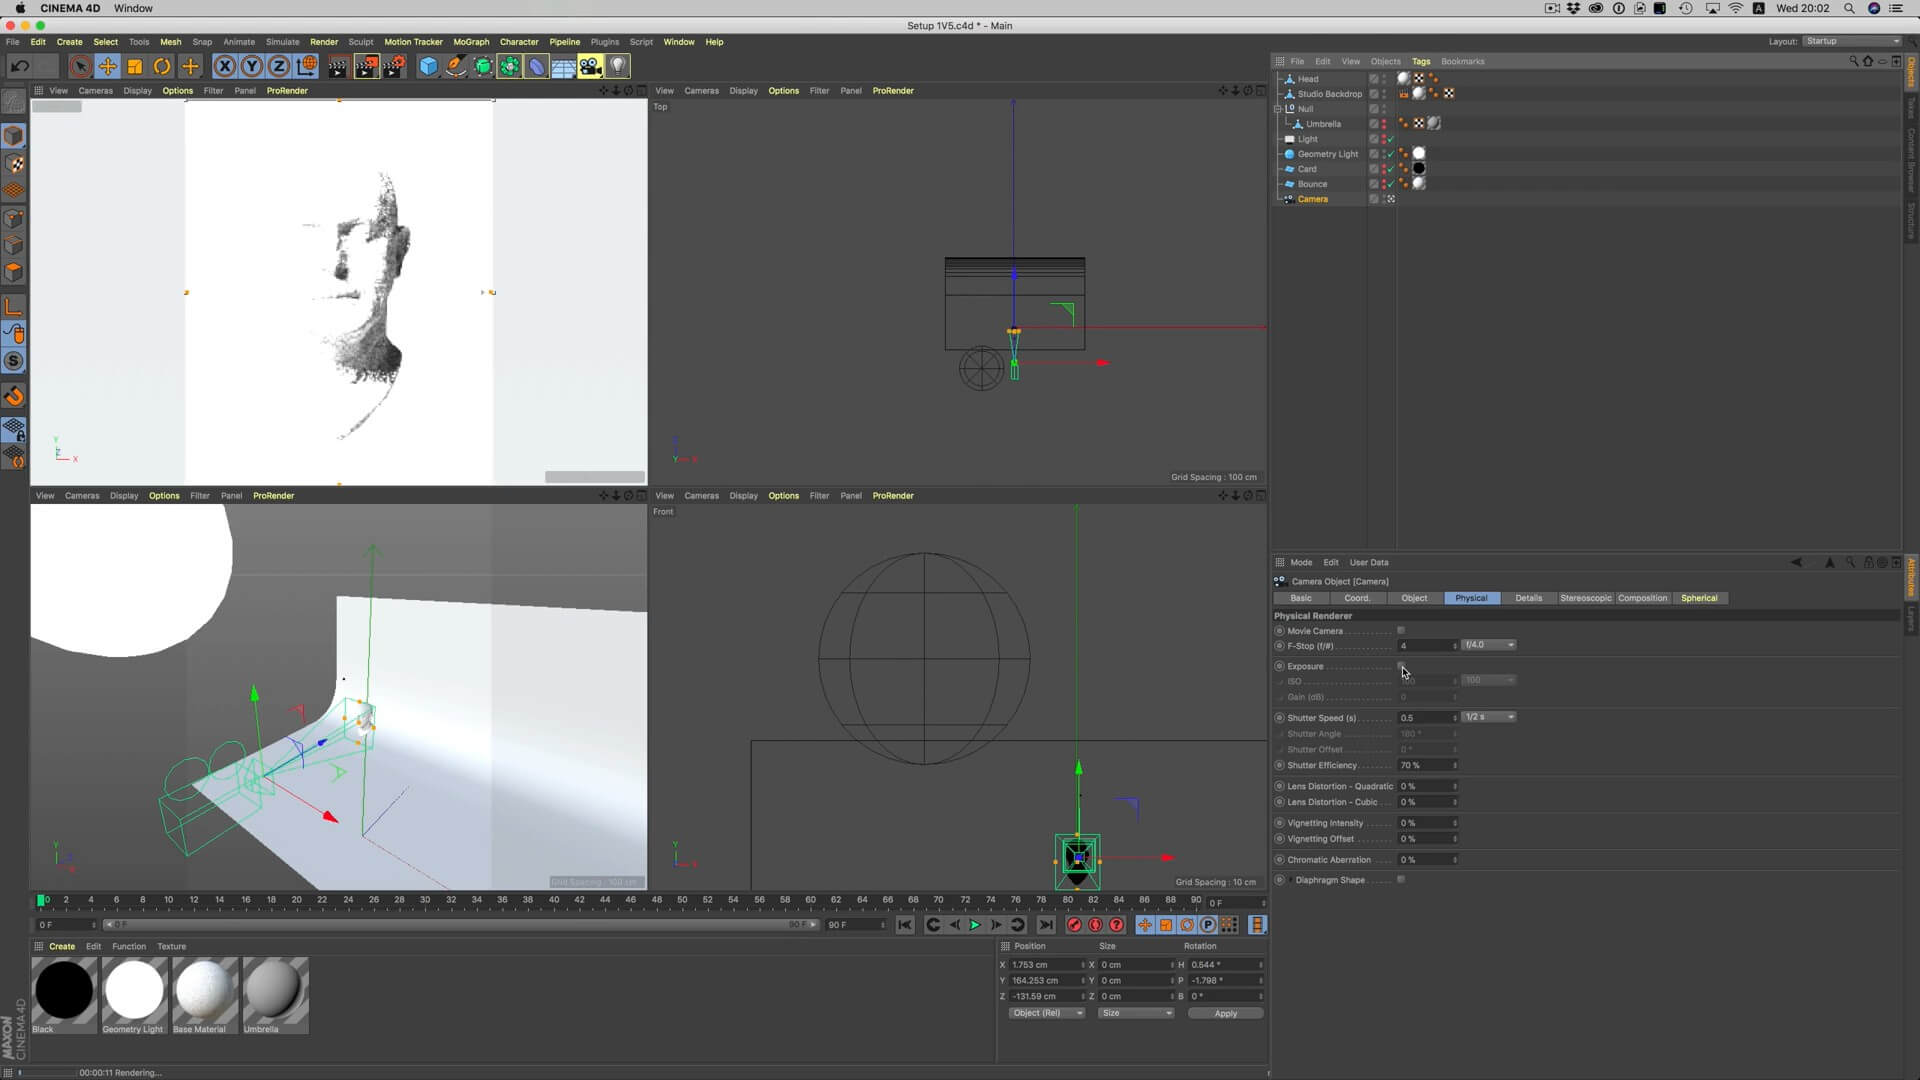The image size is (1920, 1080).
Task: Toggle the X axis lock icon
Action: click(225, 67)
